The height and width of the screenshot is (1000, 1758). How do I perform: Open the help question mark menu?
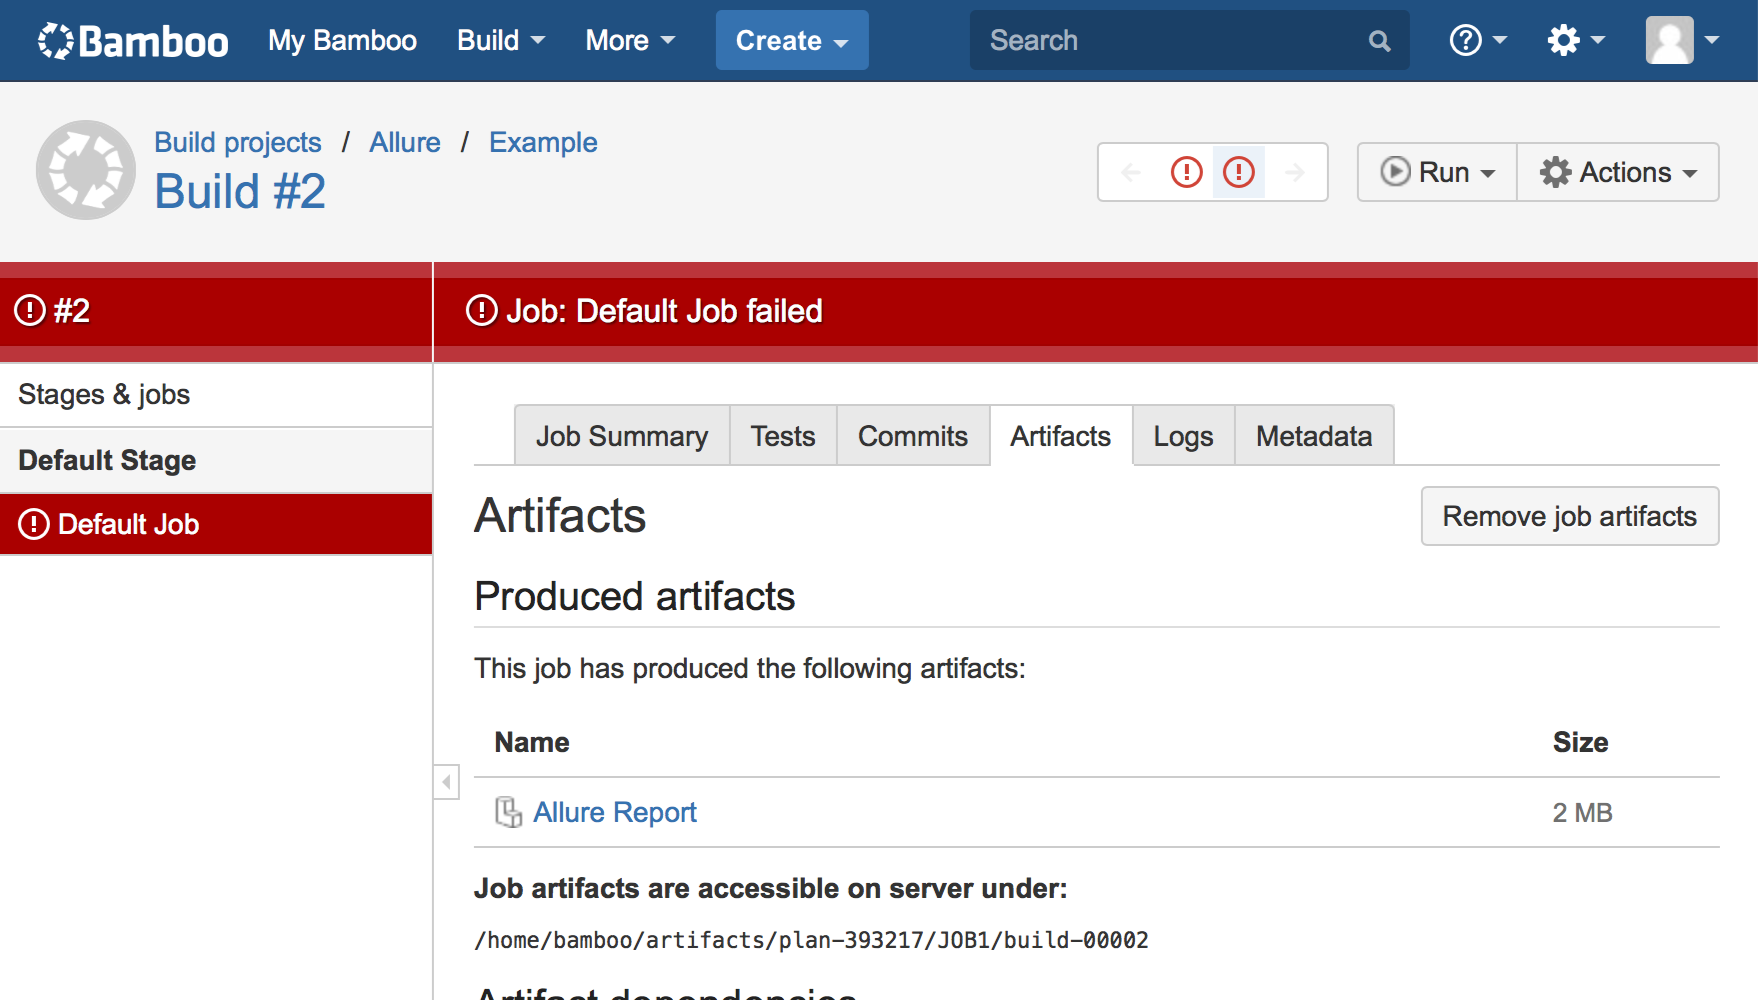coord(1476,41)
